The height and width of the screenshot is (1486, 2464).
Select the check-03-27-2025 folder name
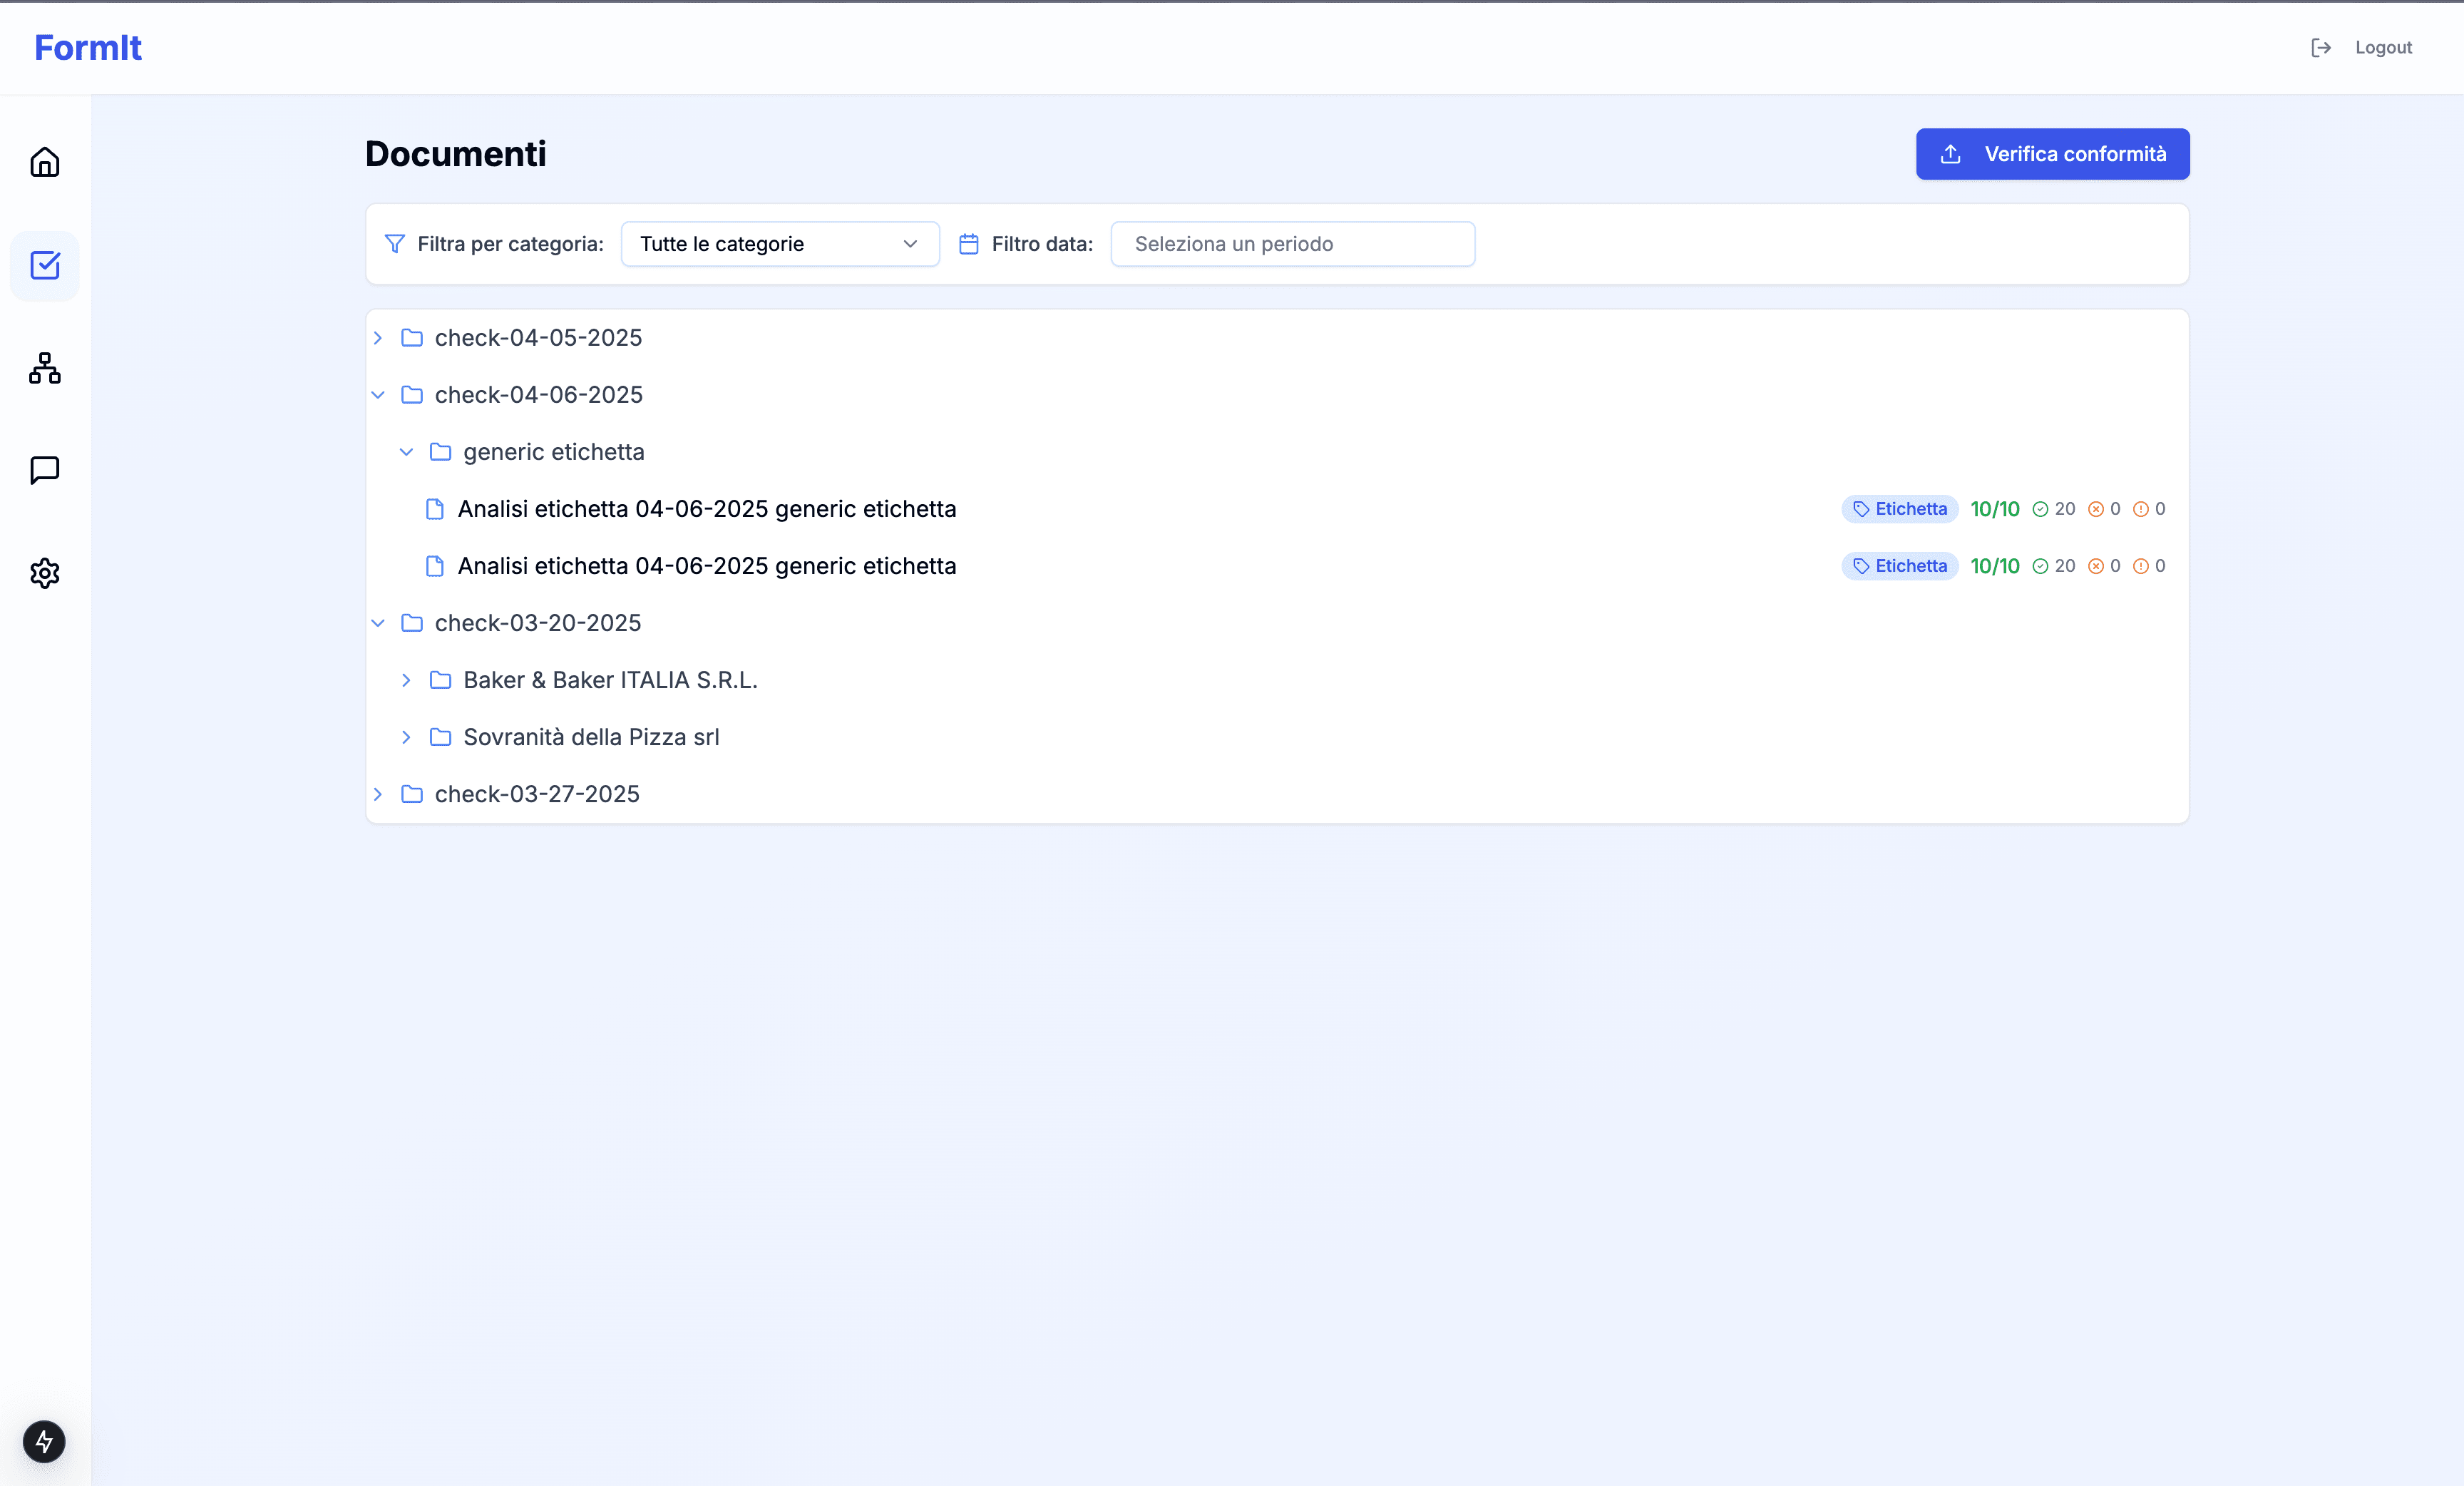(537, 794)
